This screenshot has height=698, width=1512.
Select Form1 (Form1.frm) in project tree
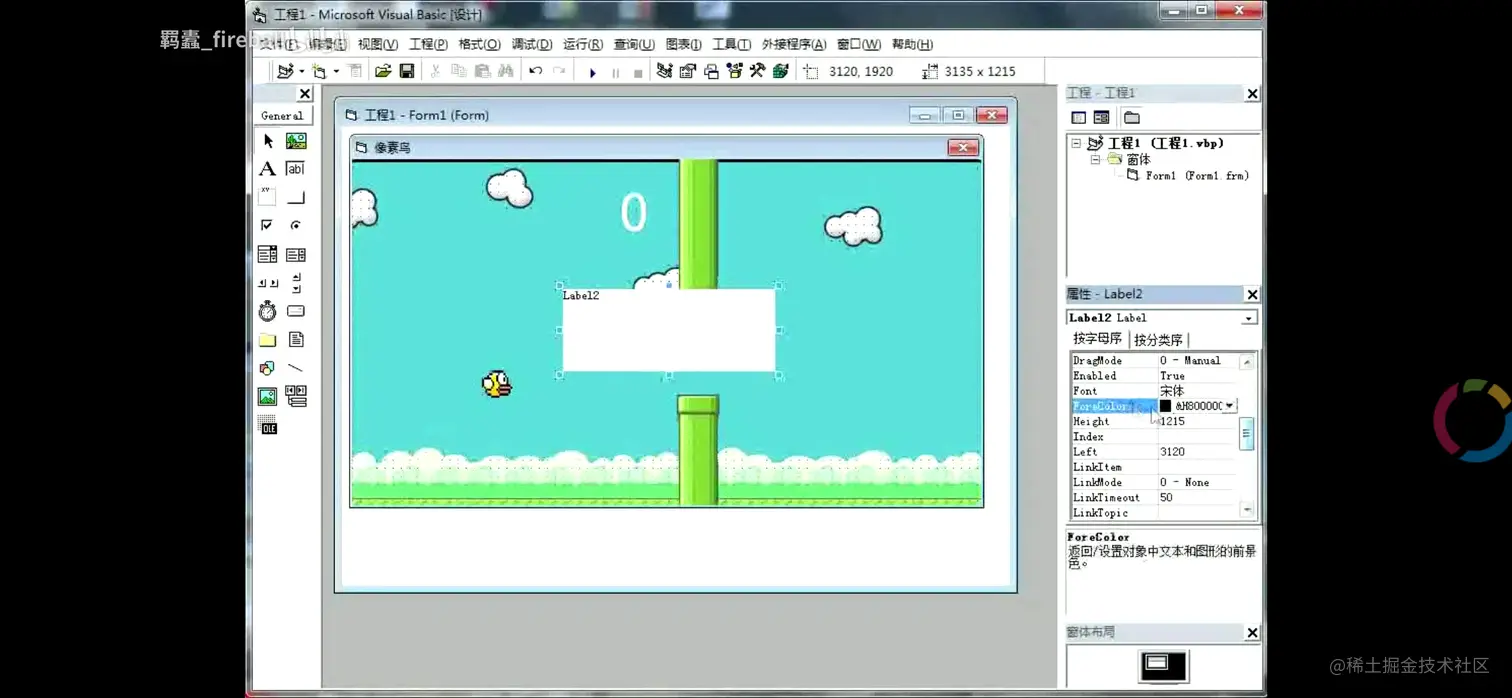1196,175
